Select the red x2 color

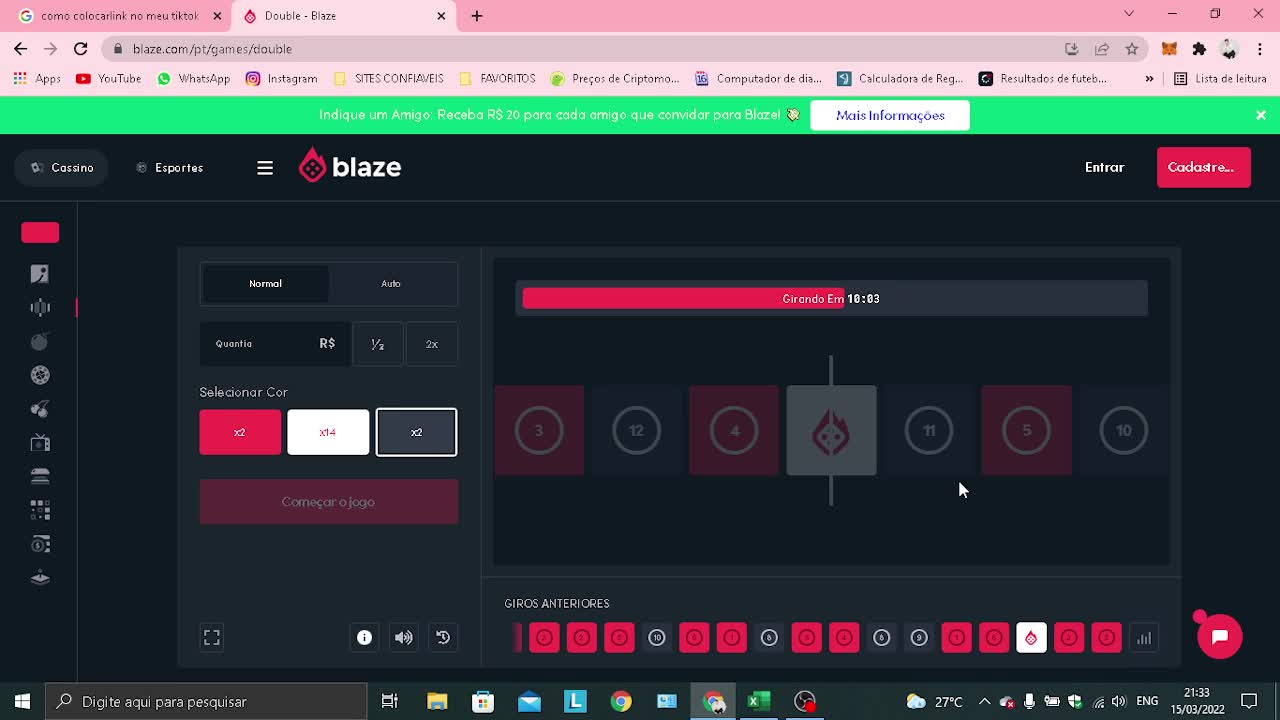[240, 432]
